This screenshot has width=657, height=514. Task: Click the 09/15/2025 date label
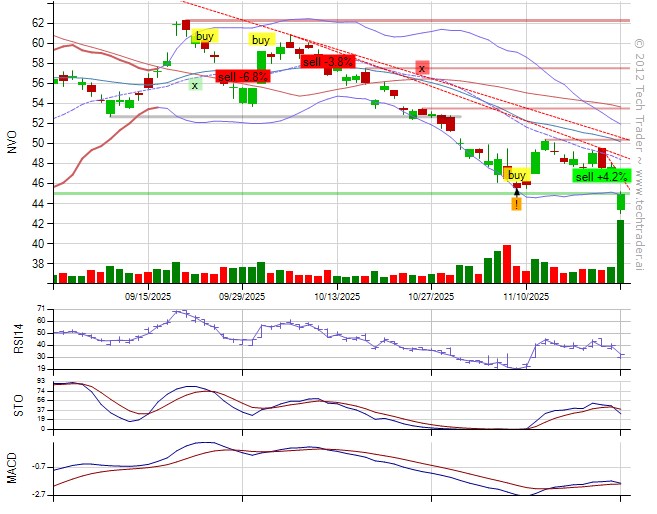tap(148, 296)
